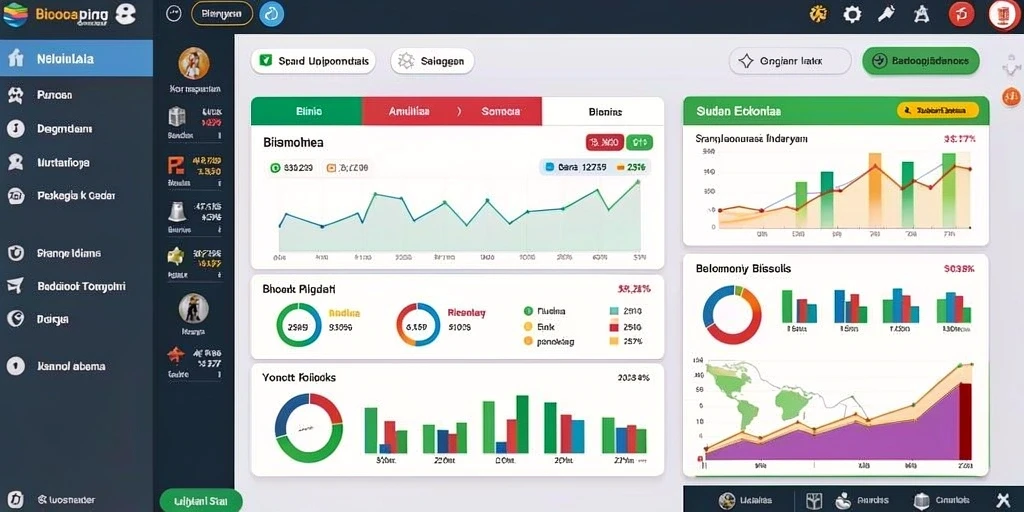Click the X tools icon at bottom right
Image resolution: width=1024 pixels, height=512 pixels.
coord(1004,500)
